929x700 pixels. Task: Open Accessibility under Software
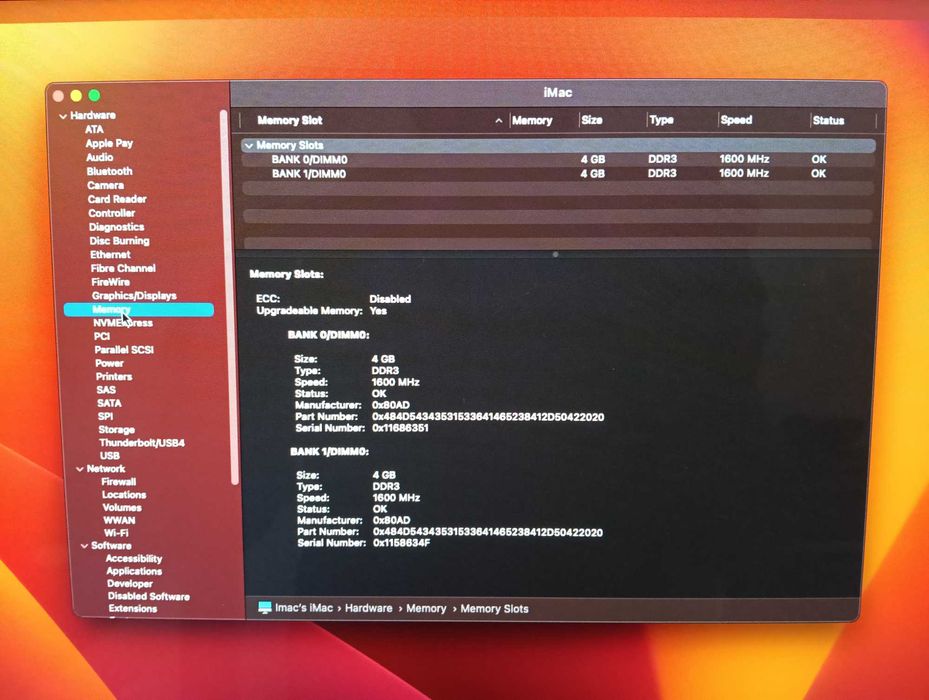tap(134, 559)
